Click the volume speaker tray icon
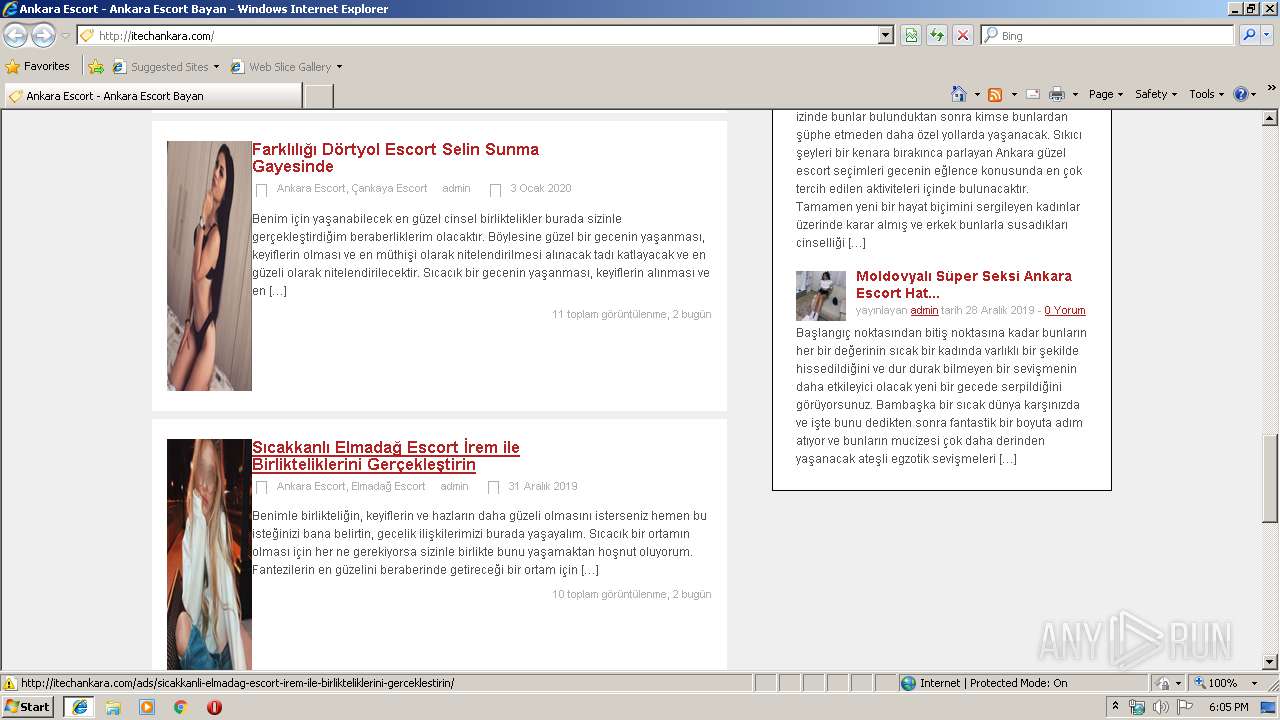Screen dimensions: 1280x720 pyautogui.click(x=1160, y=707)
